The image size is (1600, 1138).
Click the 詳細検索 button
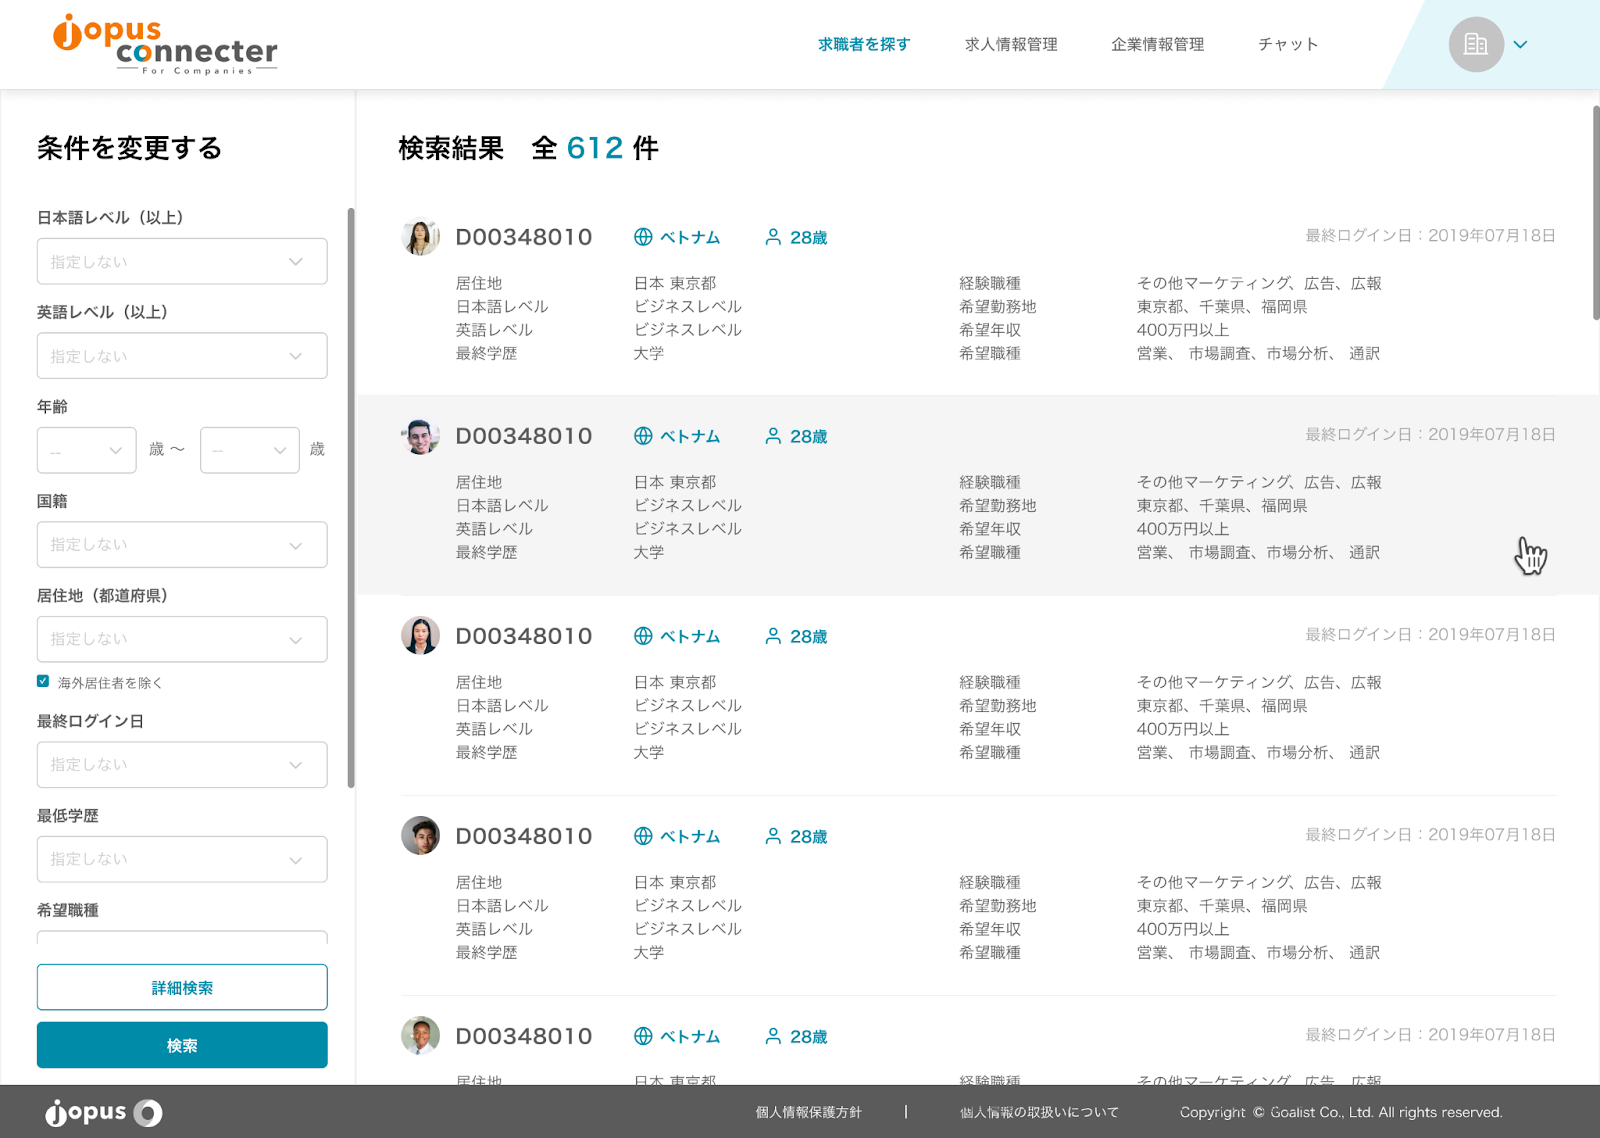point(182,987)
